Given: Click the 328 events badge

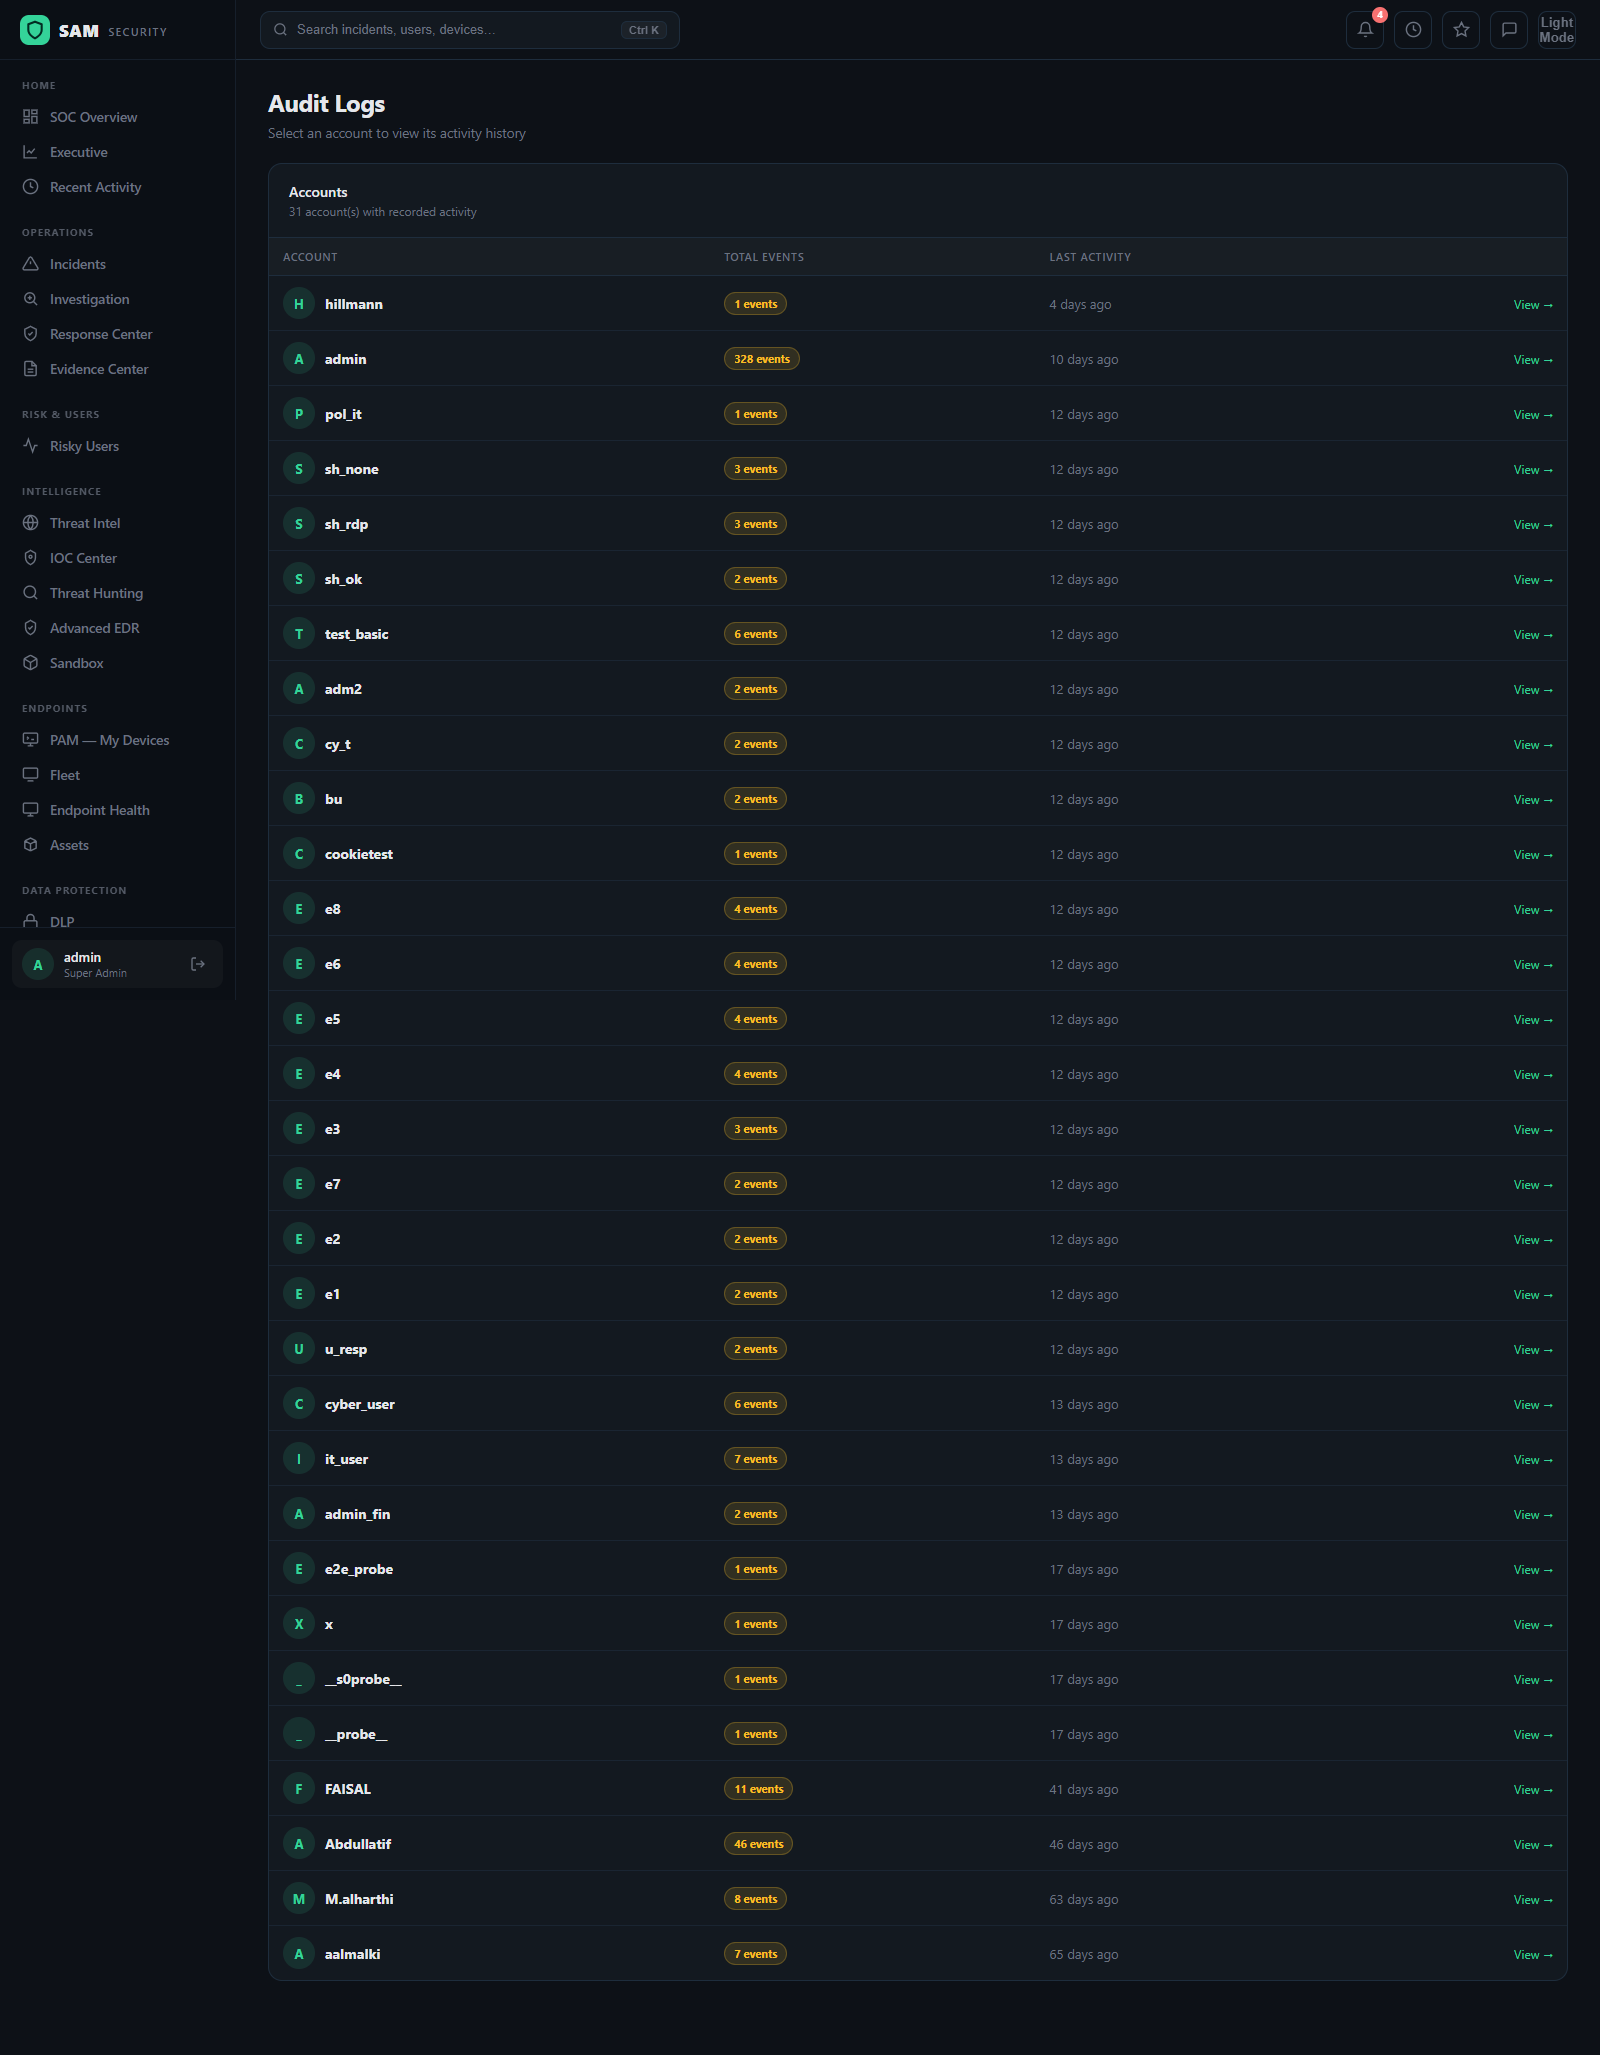Looking at the screenshot, I should (x=762, y=359).
